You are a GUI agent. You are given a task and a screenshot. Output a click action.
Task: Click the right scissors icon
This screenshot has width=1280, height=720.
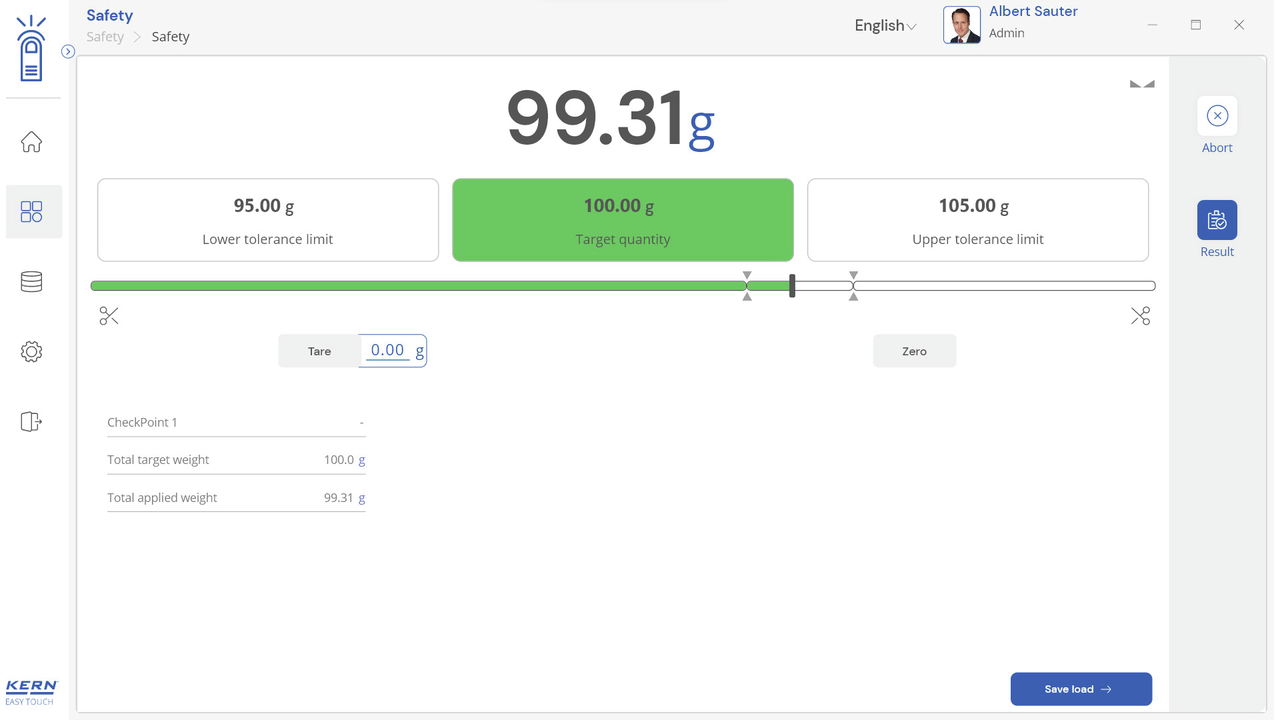[1140, 316]
